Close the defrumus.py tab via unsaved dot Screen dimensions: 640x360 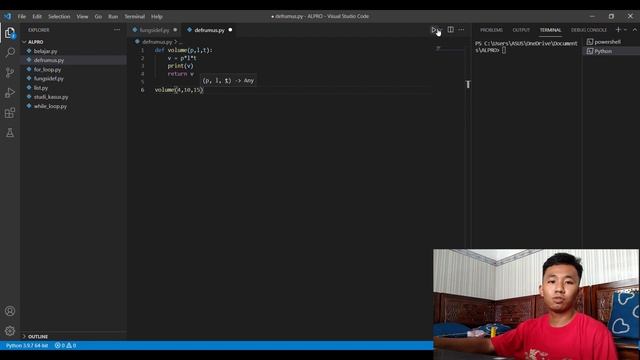231,30
